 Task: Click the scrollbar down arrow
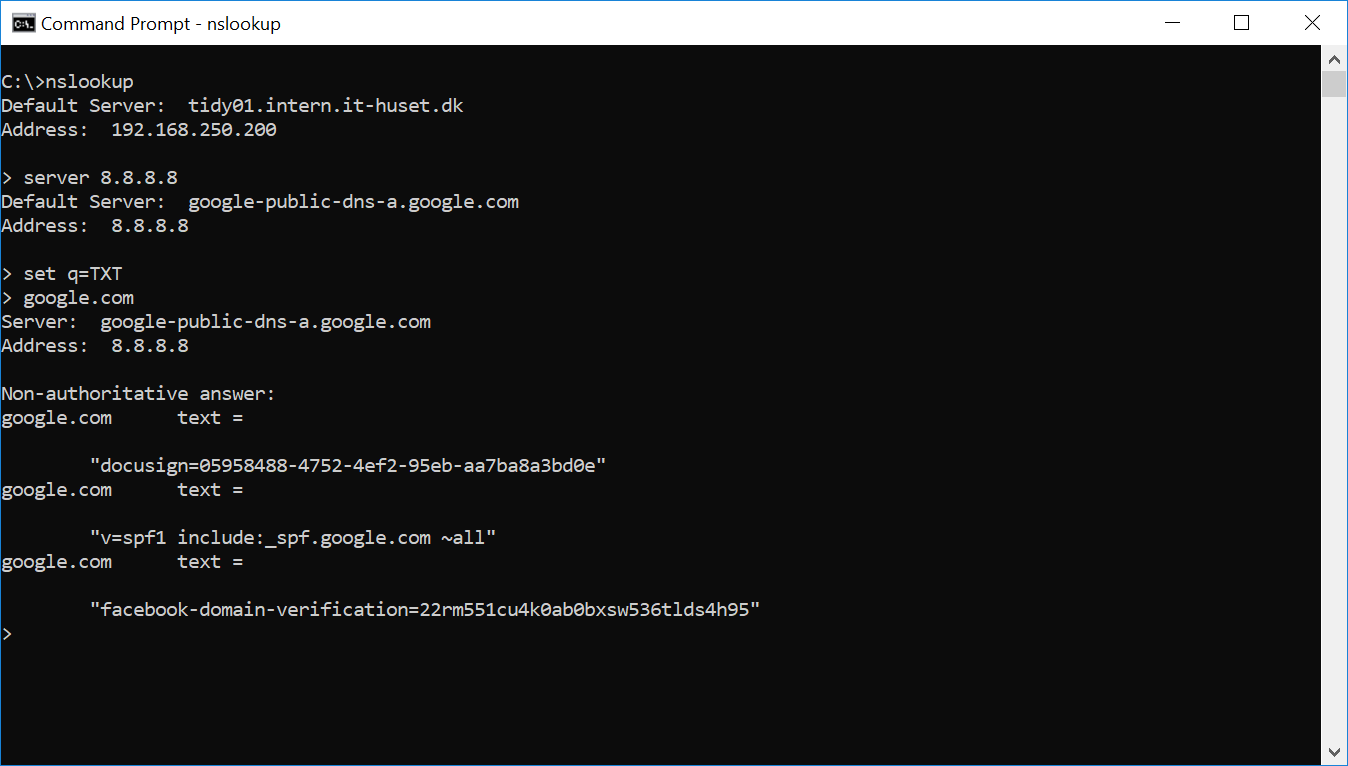[x=1334, y=751]
